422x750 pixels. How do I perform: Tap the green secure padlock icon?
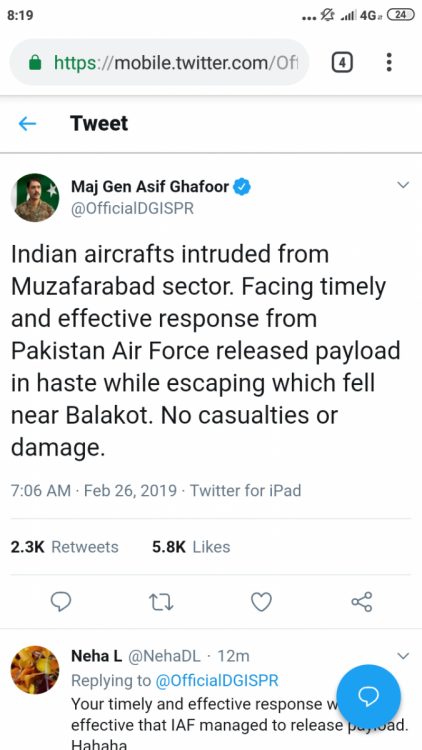[35, 63]
